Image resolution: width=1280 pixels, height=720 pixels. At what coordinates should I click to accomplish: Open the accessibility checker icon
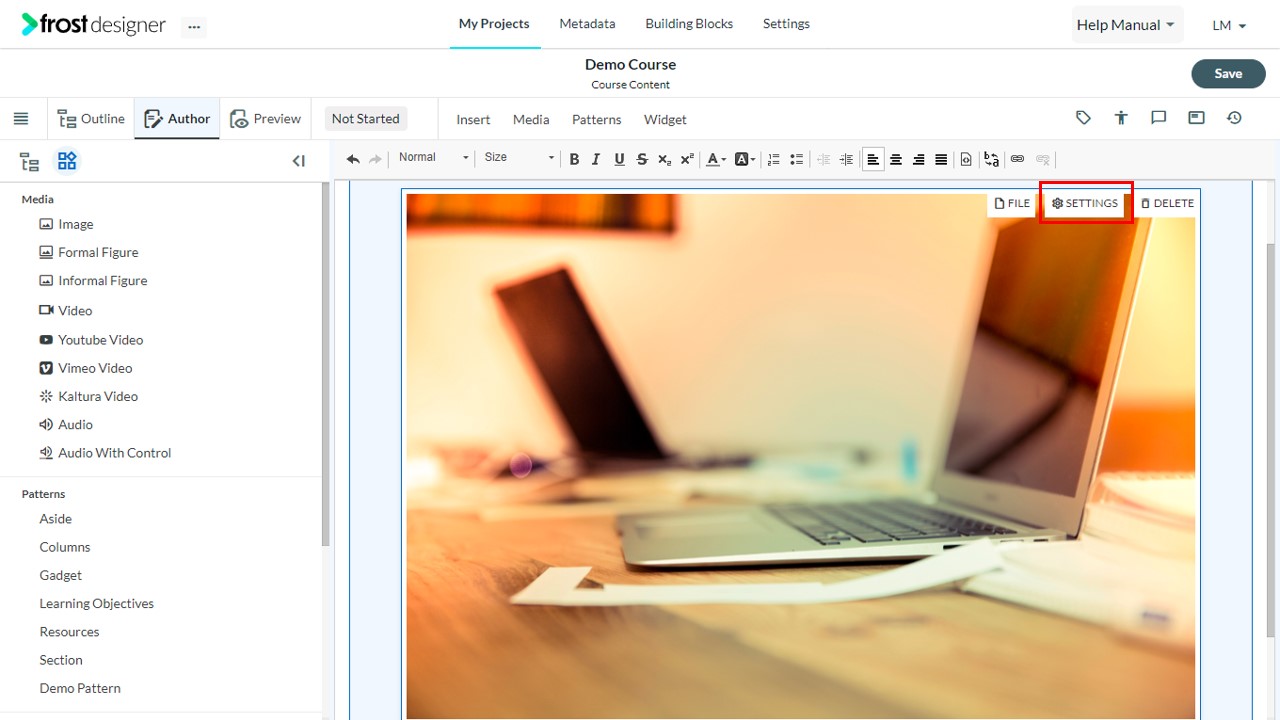(1121, 118)
